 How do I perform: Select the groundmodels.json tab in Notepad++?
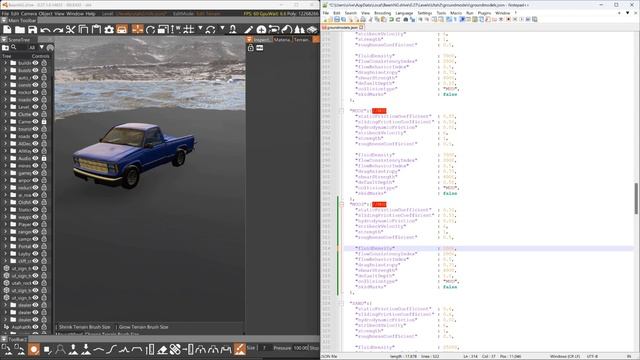pos(342,27)
